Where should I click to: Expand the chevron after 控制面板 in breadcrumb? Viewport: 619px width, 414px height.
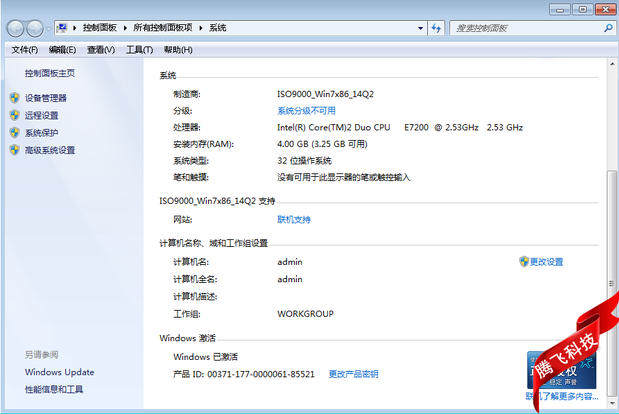[x=125, y=28]
